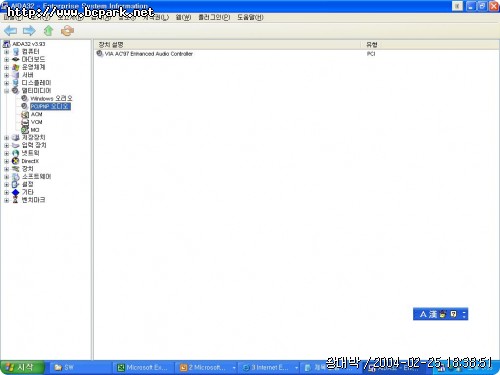Open the ACM codec node icon
The height and width of the screenshot is (375, 500).
tap(25, 114)
